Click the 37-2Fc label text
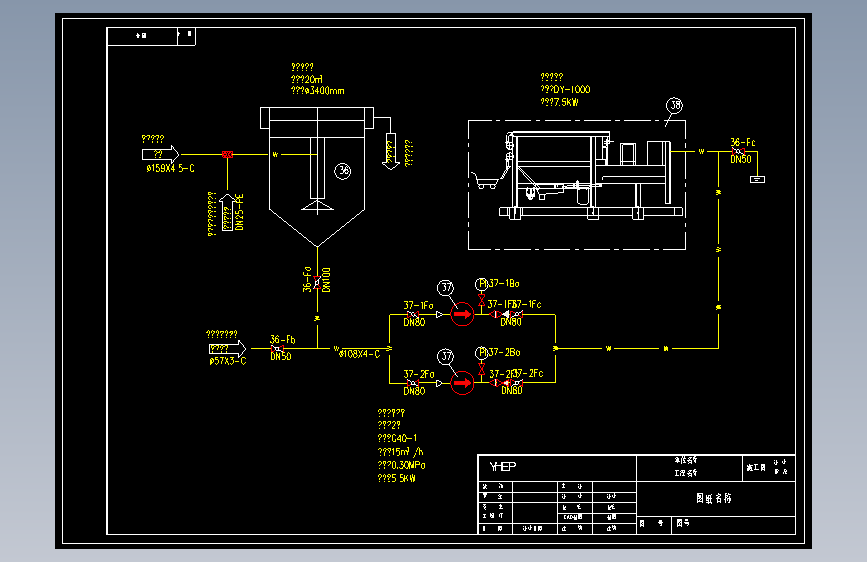 pyautogui.click(x=529, y=373)
